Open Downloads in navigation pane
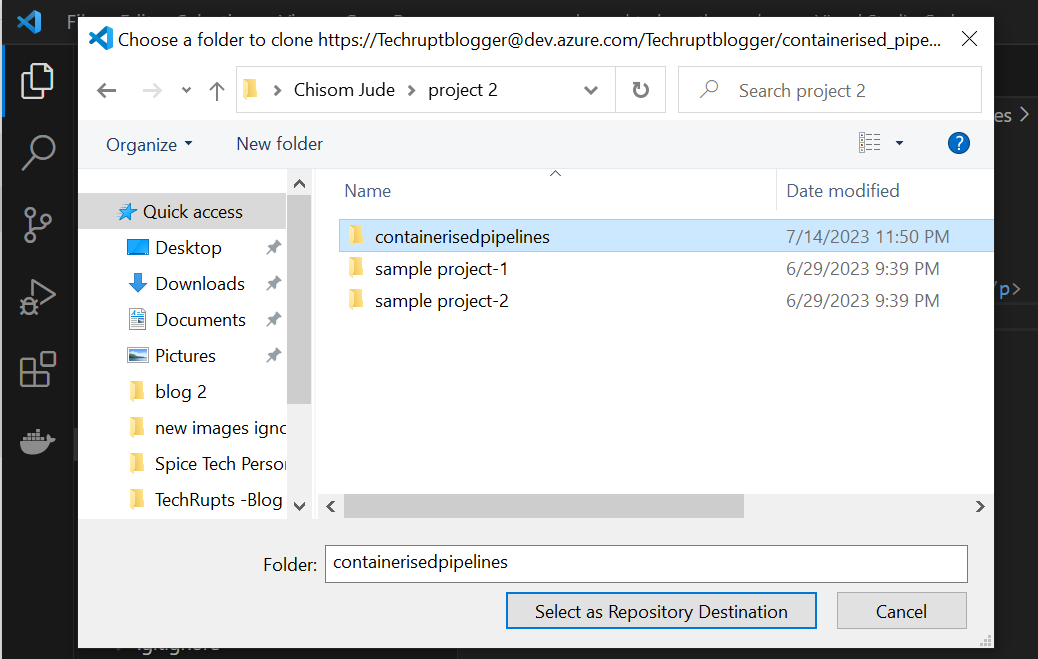This screenshot has height=659, width=1038. (200, 283)
